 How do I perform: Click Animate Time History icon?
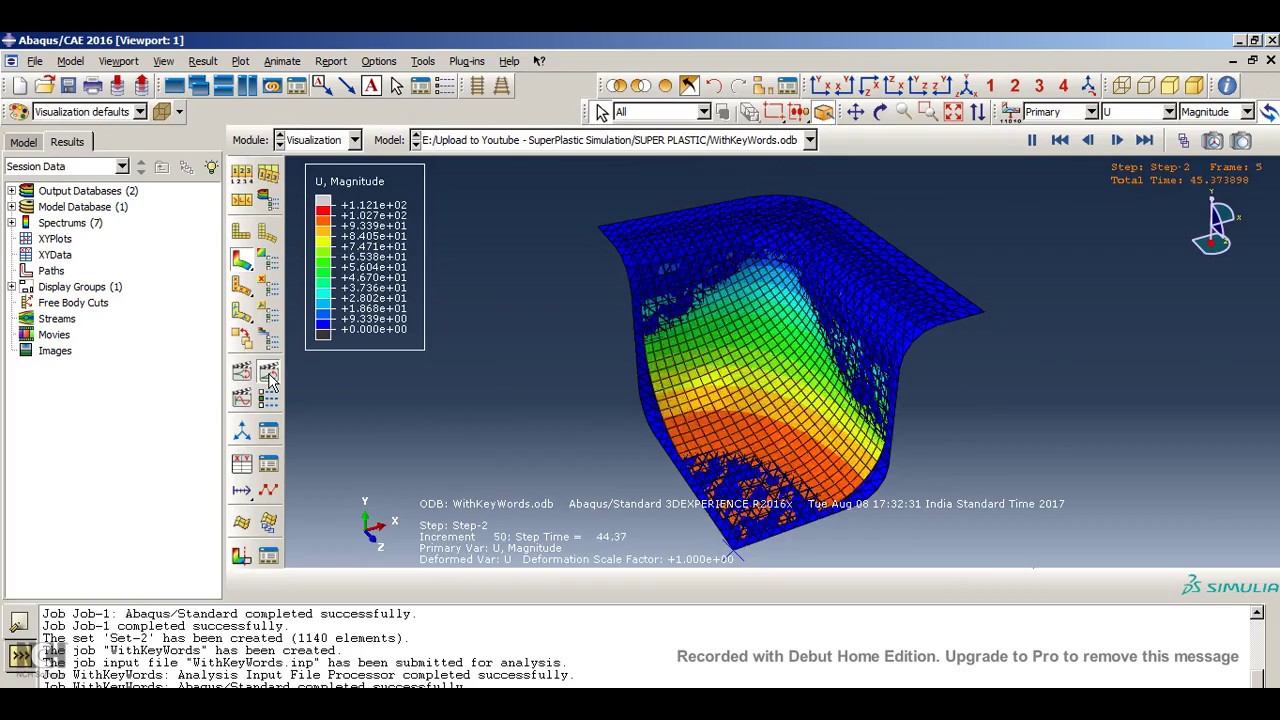click(x=268, y=372)
